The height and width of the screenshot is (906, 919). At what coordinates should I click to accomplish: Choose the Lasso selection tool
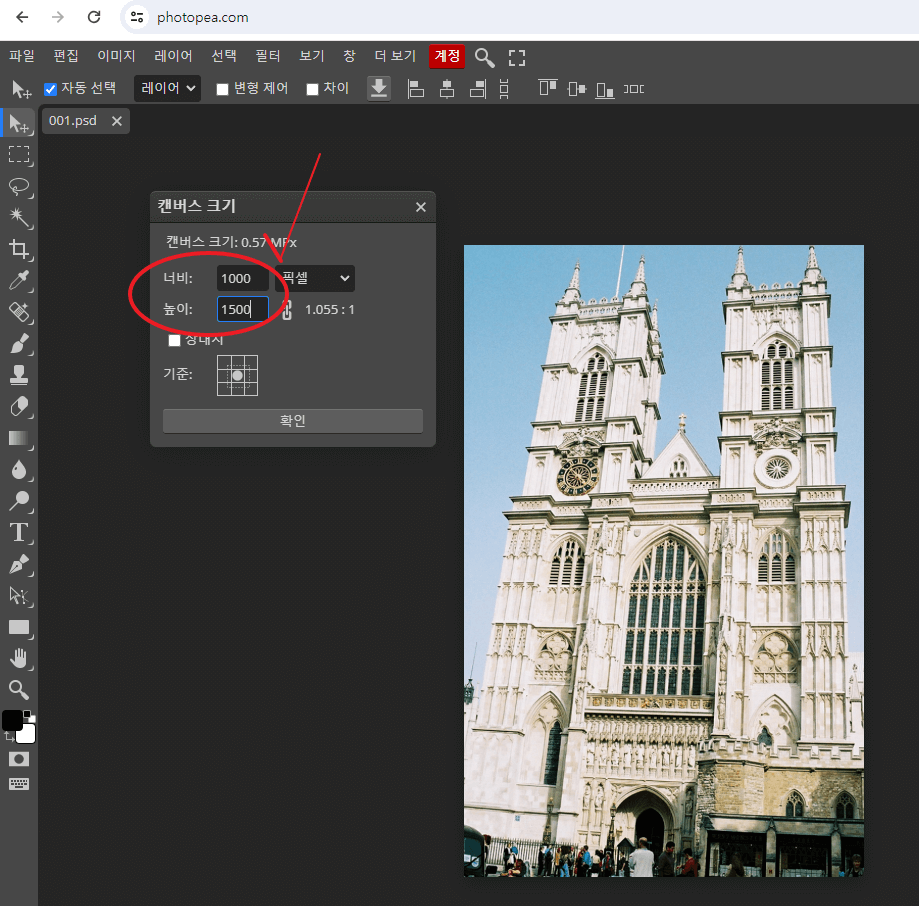pyautogui.click(x=19, y=186)
